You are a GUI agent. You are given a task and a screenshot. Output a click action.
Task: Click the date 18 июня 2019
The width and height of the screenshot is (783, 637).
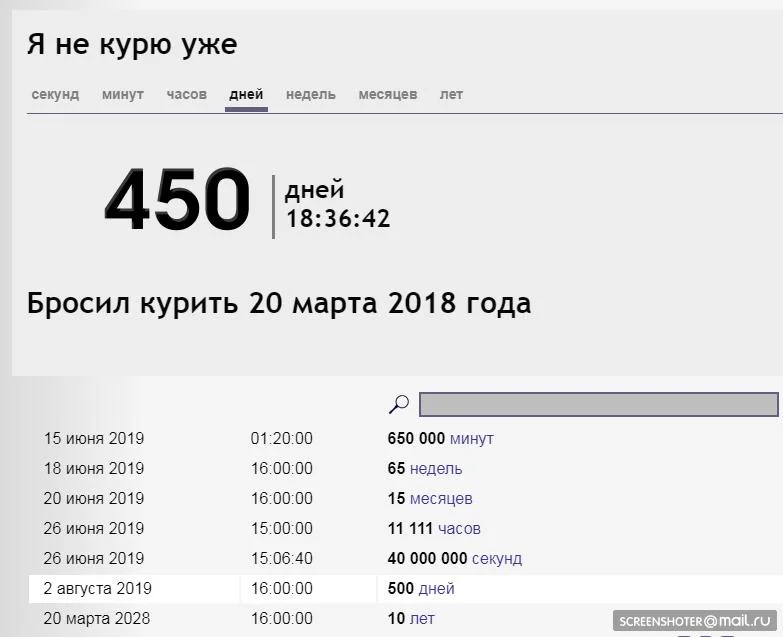[x=94, y=468]
